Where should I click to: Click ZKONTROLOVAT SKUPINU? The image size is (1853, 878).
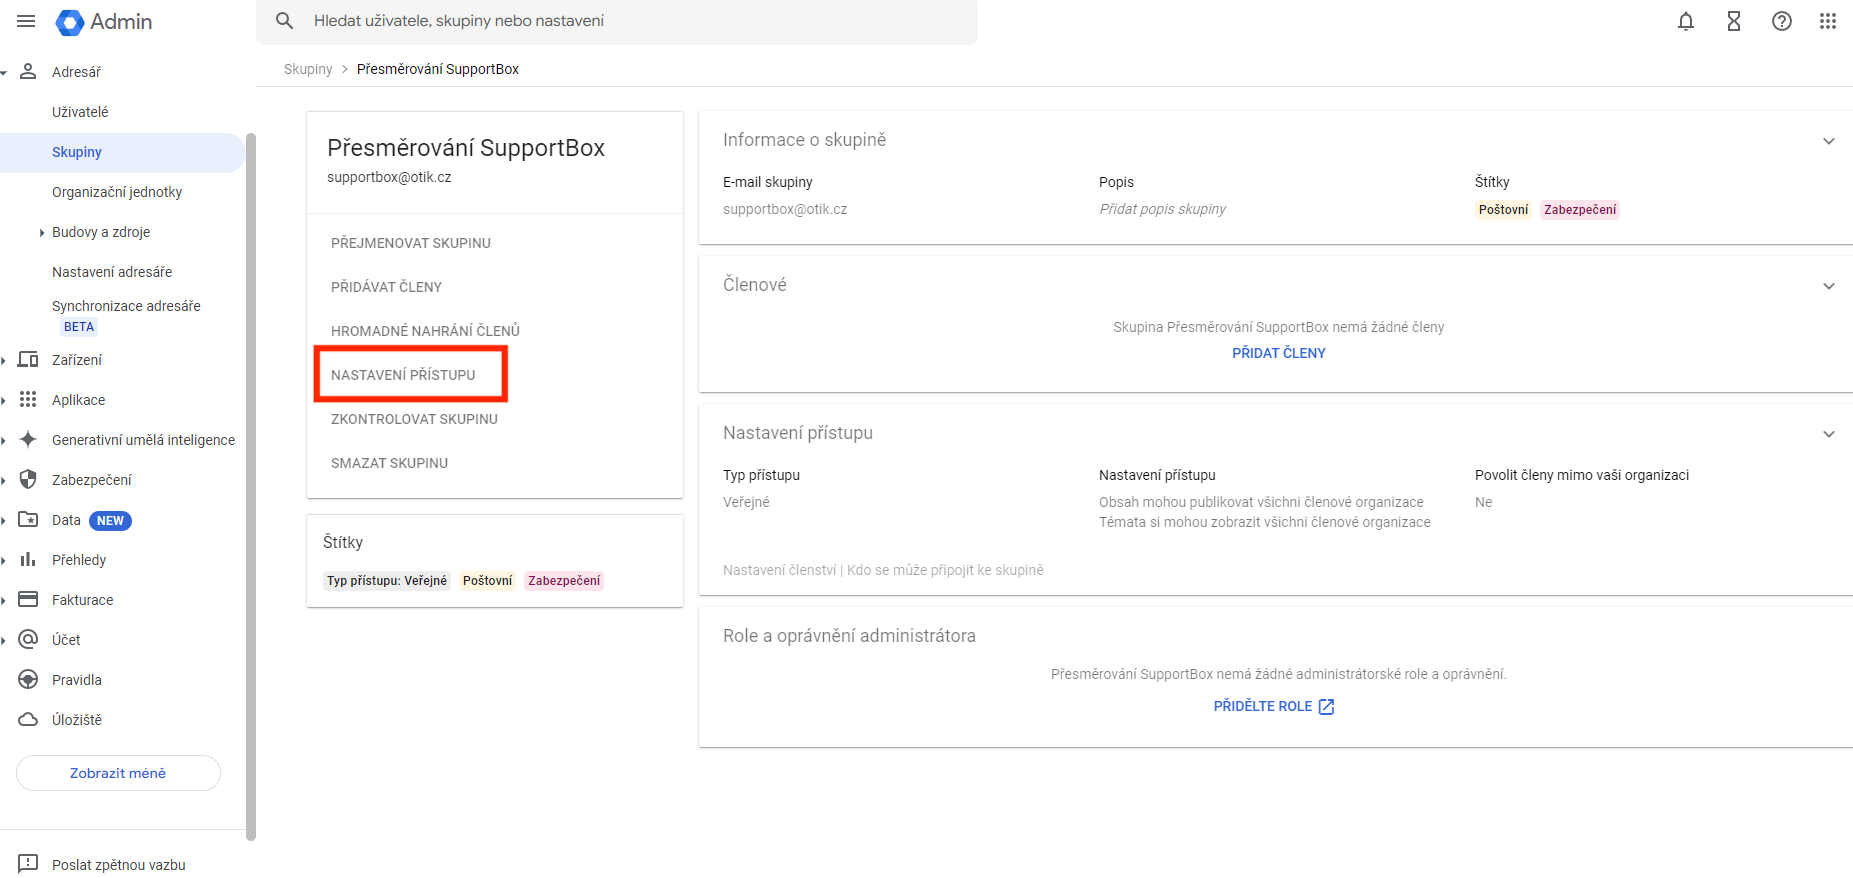(414, 419)
